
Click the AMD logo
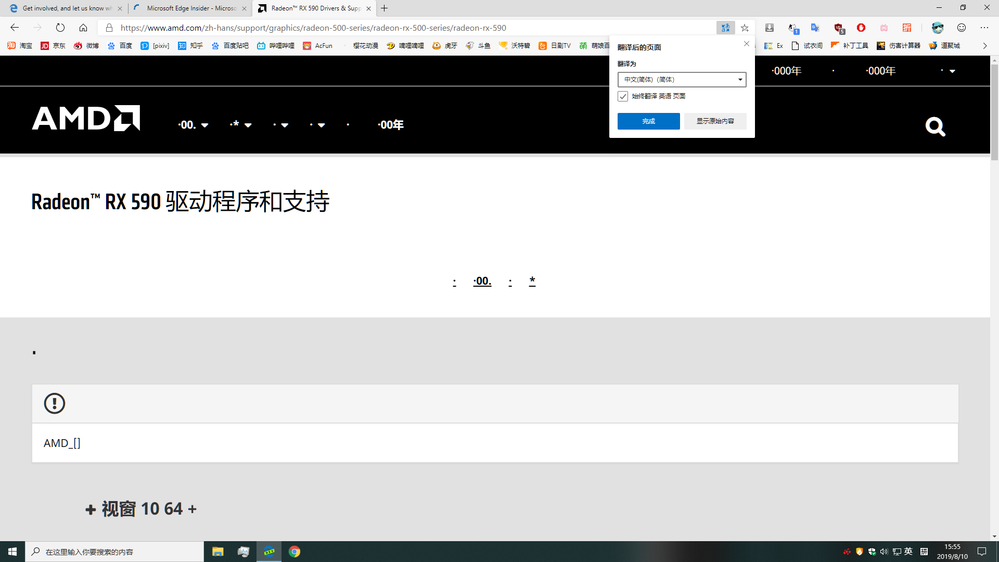point(86,119)
